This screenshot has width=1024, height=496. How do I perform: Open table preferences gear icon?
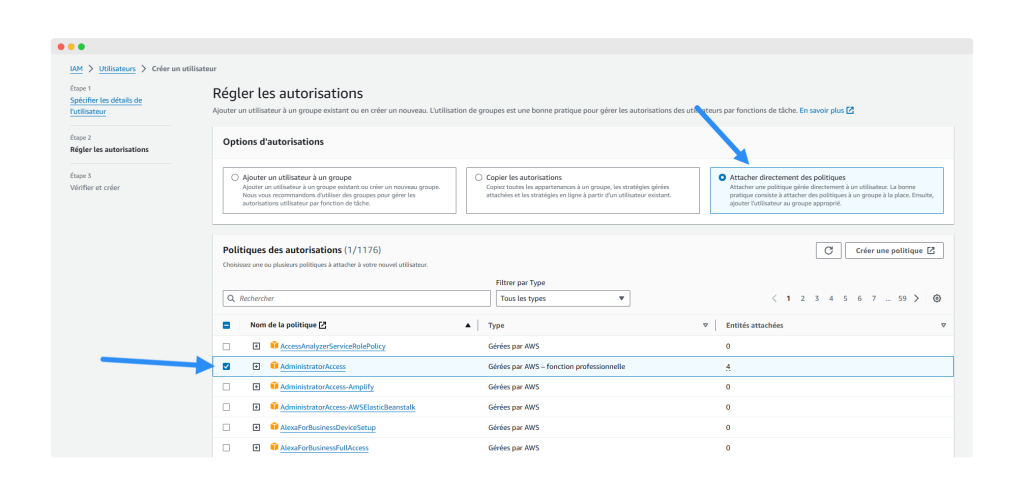(937, 298)
